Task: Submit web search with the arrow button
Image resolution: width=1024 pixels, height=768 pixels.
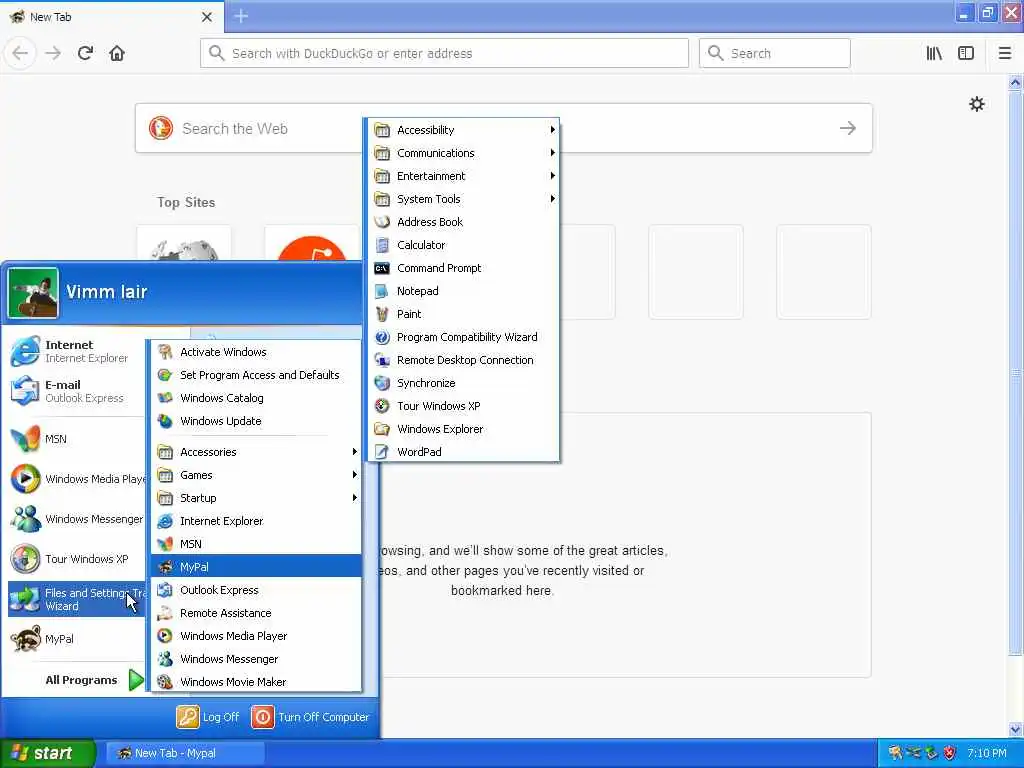Action: [x=848, y=128]
